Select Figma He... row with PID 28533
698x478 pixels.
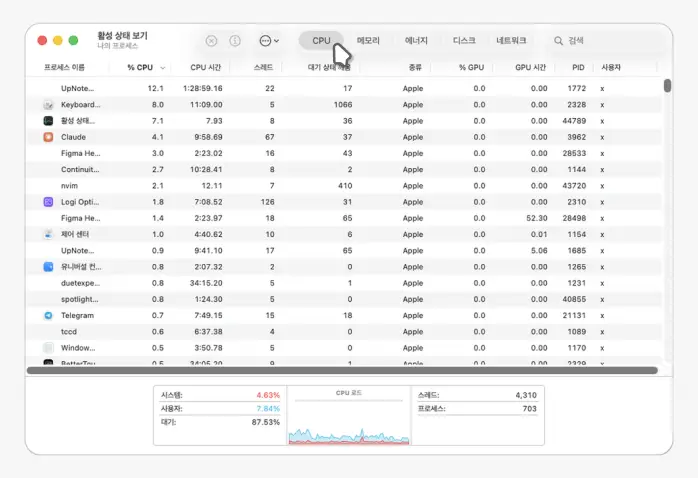[x=344, y=154]
